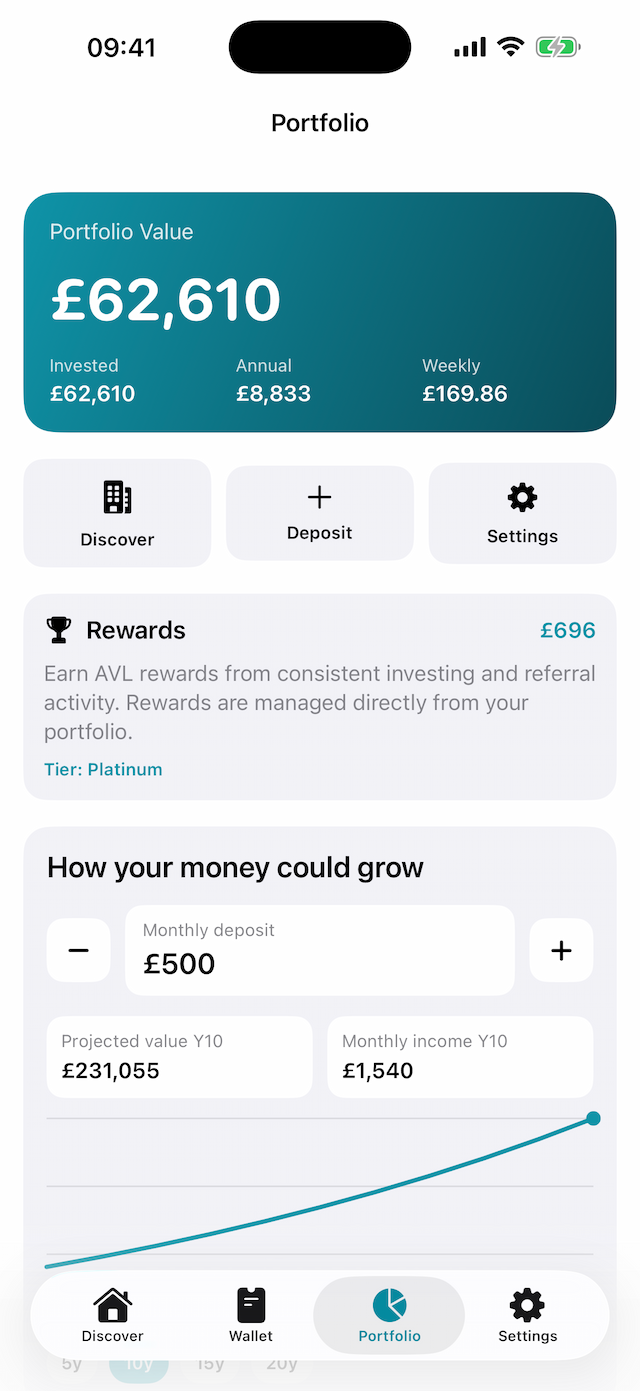This screenshot has width=640, height=1391.
Task: Select the 20y growth period
Action: (x=282, y=1363)
